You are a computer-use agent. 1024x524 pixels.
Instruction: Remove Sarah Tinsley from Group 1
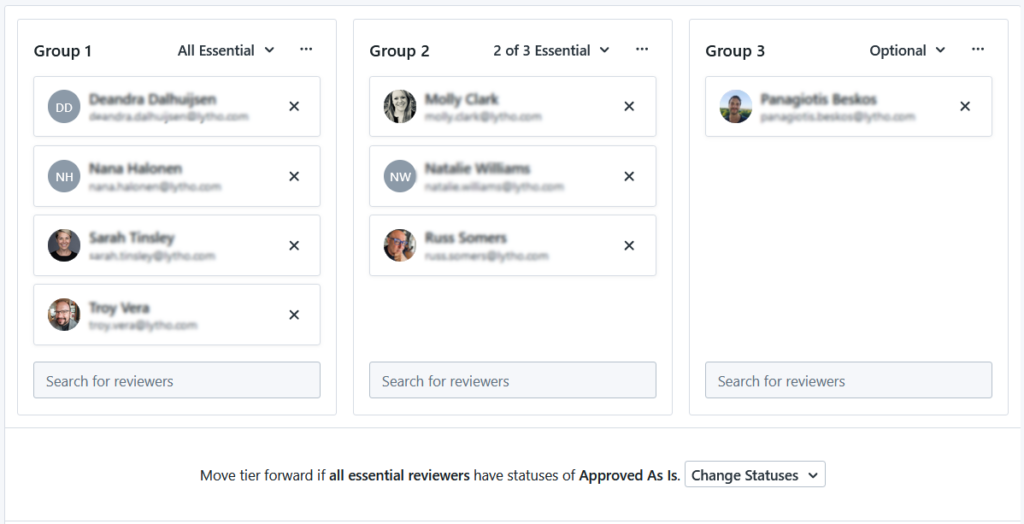pyautogui.click(x=294, y=246)
